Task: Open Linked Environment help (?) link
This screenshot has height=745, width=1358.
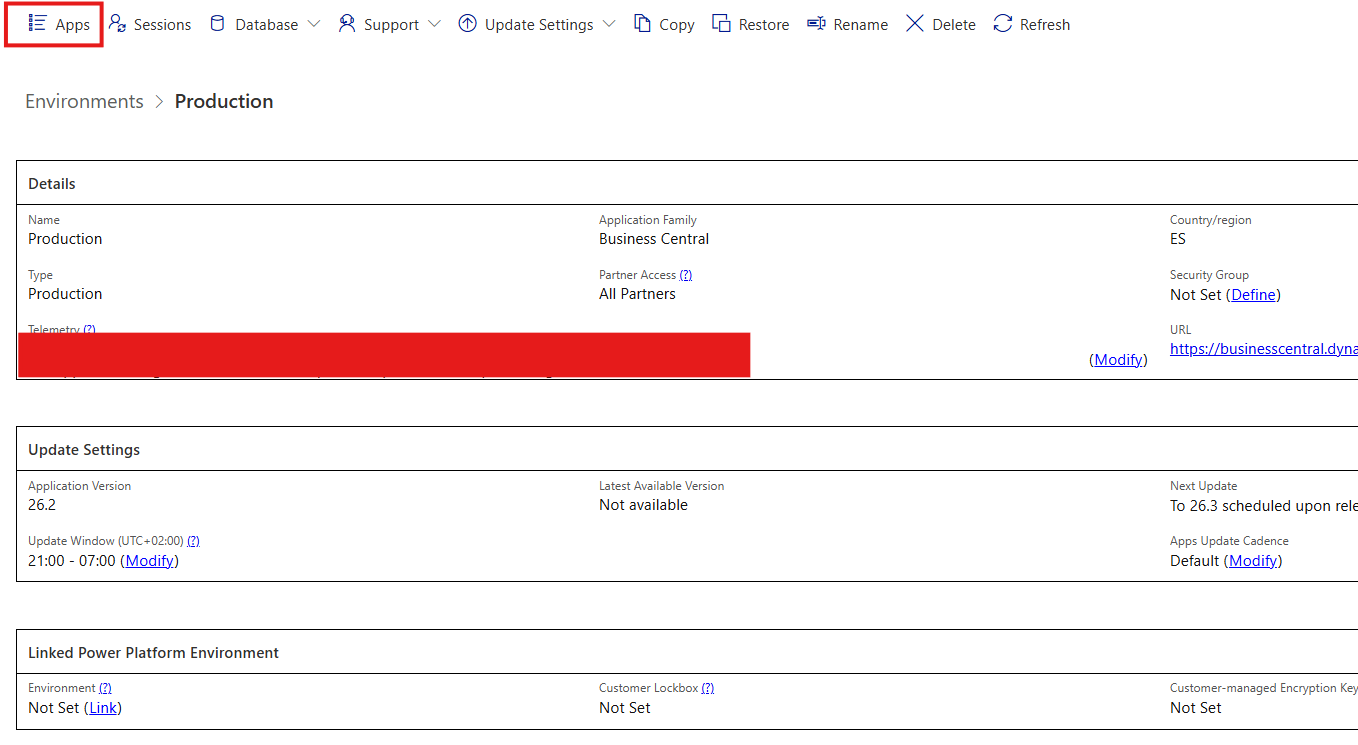Action: 105,688
